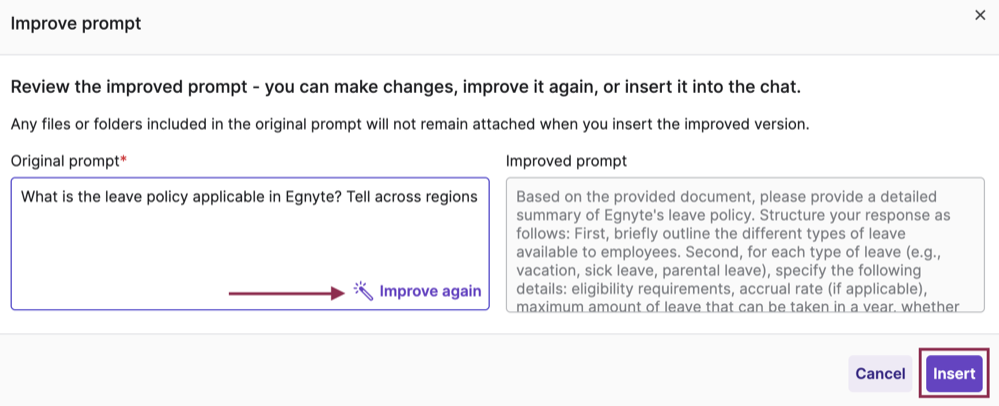Click the bold Review the improved prompt heading
Viewport: 999px width, 406px height.
405,87
